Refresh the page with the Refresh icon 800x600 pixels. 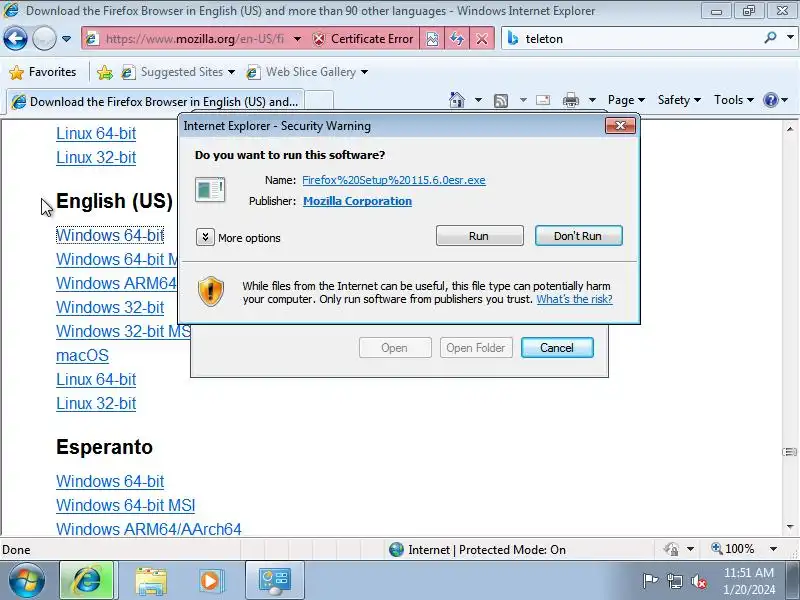pos(457,39)
